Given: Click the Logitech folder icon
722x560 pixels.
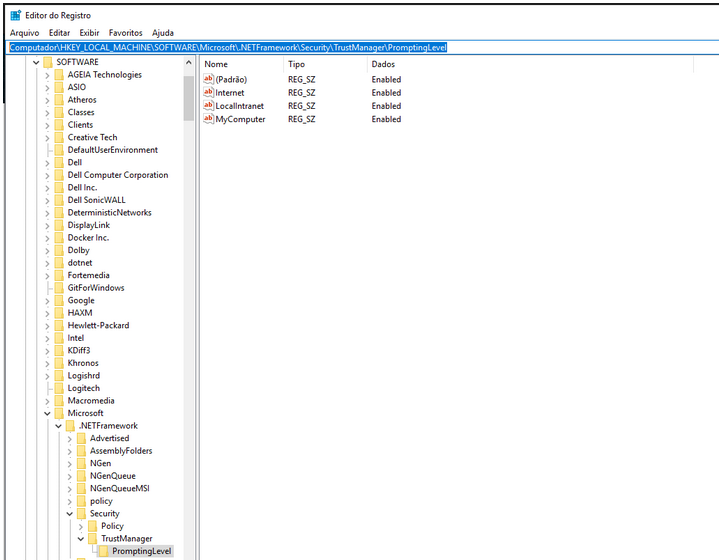Looking at the screenshot, I should coord(59,388).
